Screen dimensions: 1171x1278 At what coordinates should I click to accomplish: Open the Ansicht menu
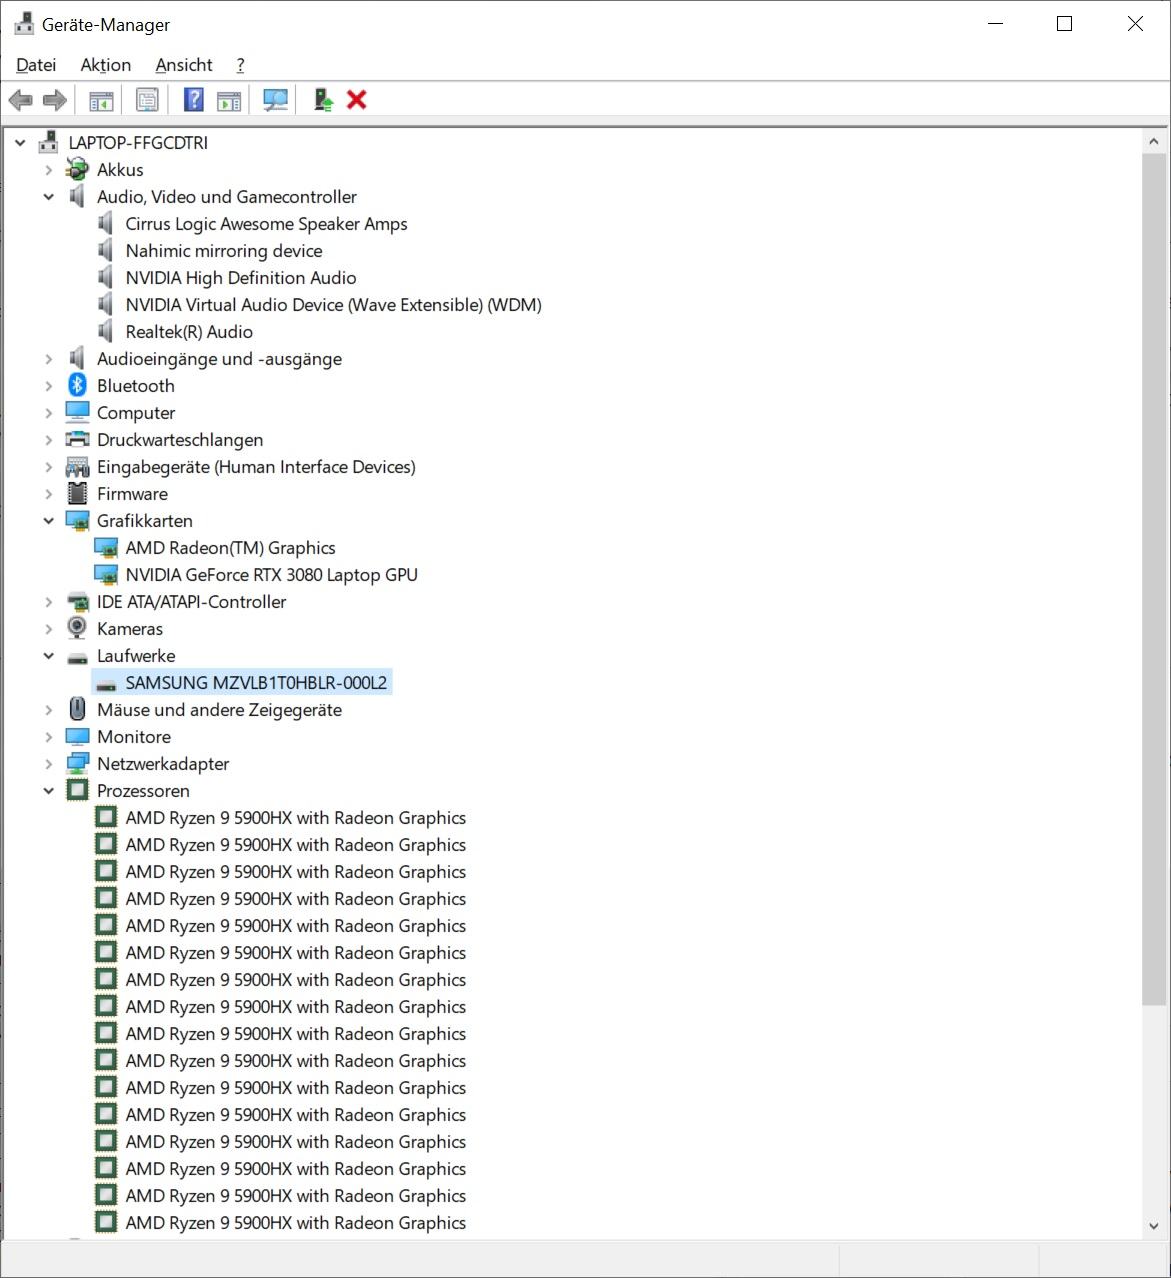pyautogui.click(x=184, y=65)
